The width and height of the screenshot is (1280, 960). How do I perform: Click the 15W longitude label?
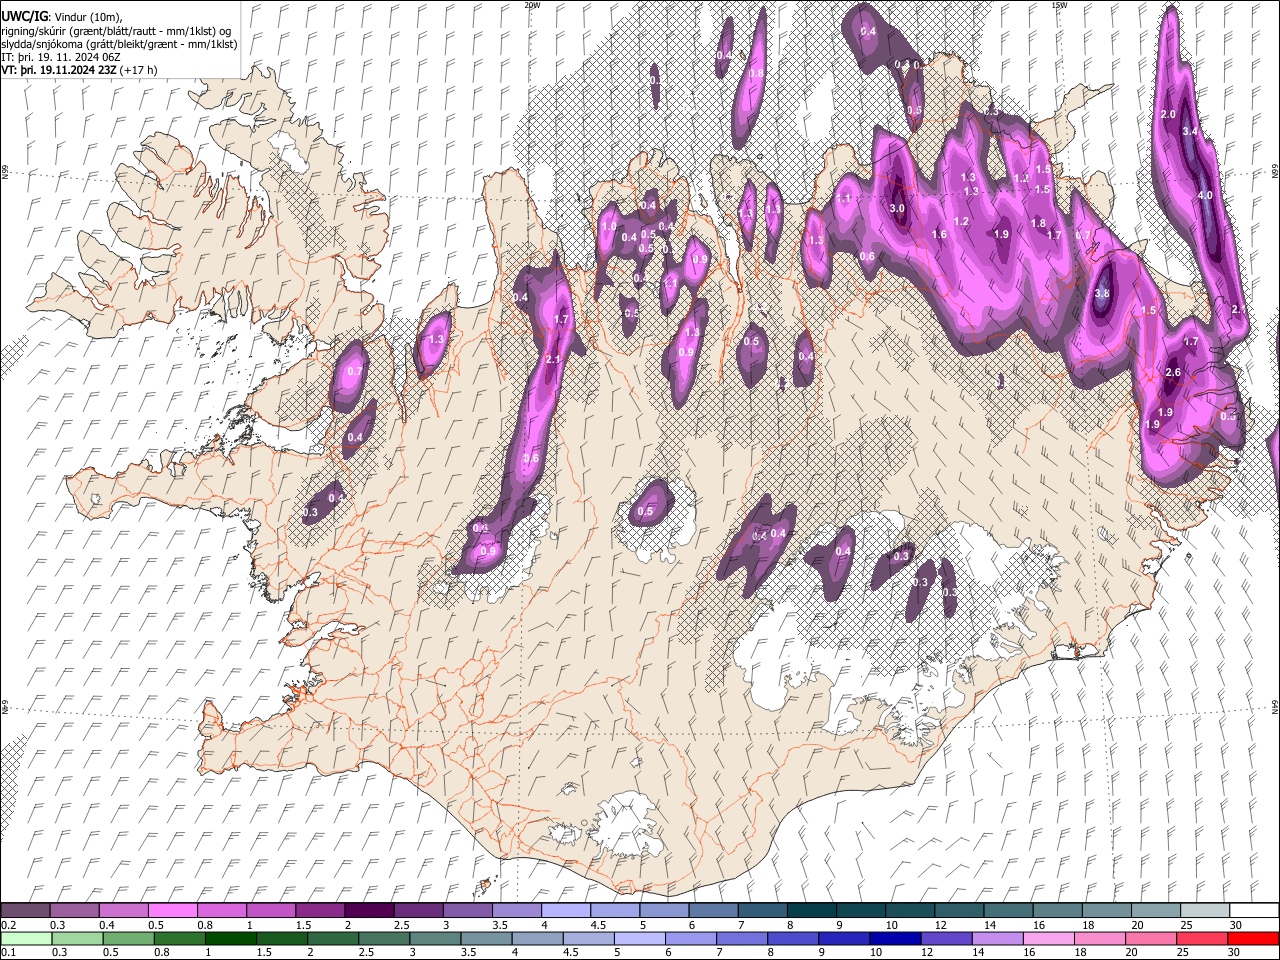coord(1059,5)
